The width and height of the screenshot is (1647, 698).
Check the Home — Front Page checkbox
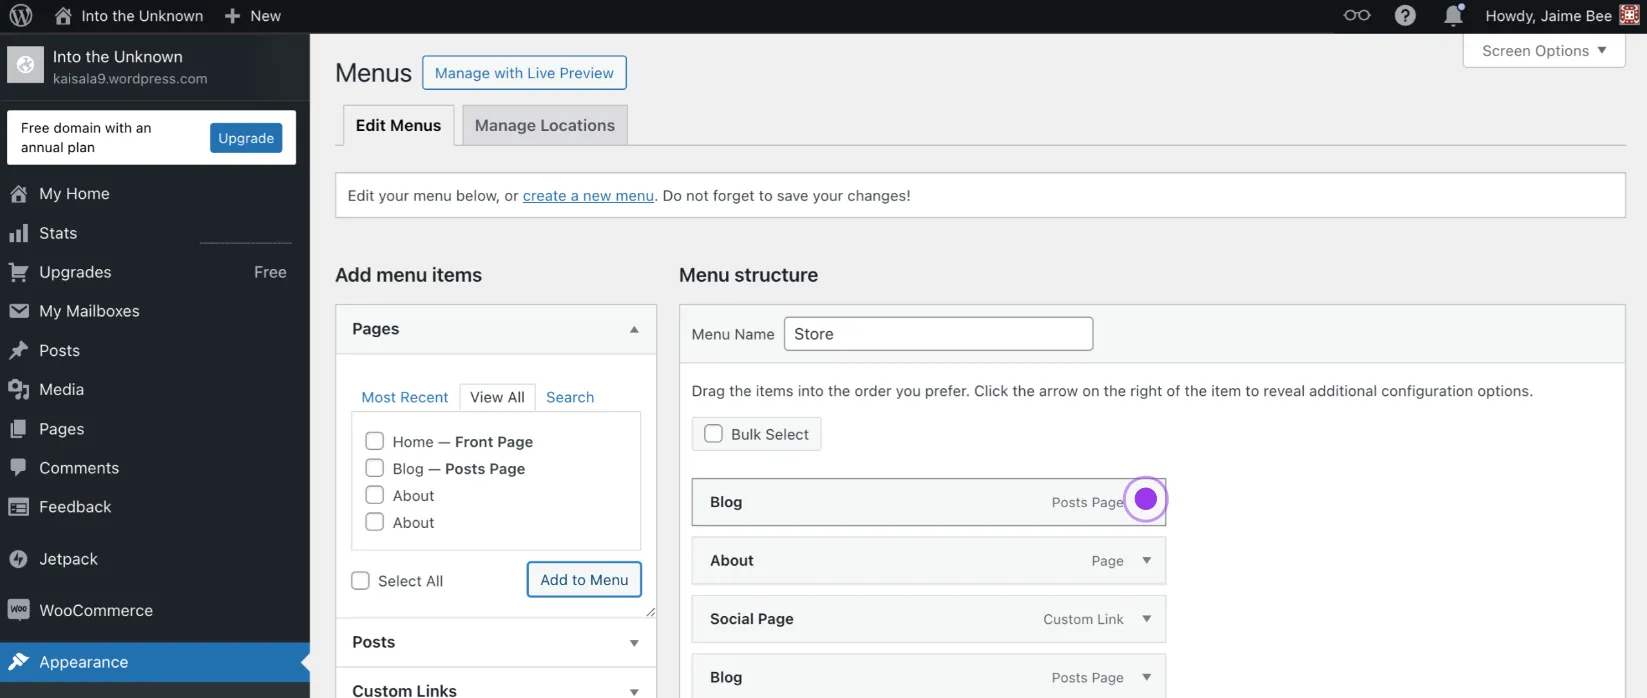coord(375,441)
